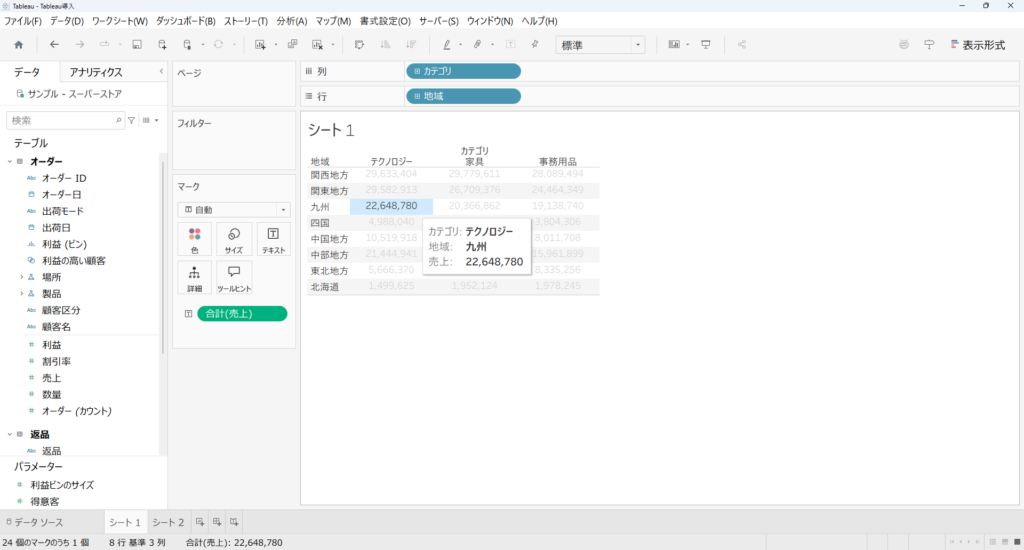The width and height of the screenshot is (1024, 550).
Task: Click the save icon in toolbar
Action: pyautogui.click(x=136, y=45)
